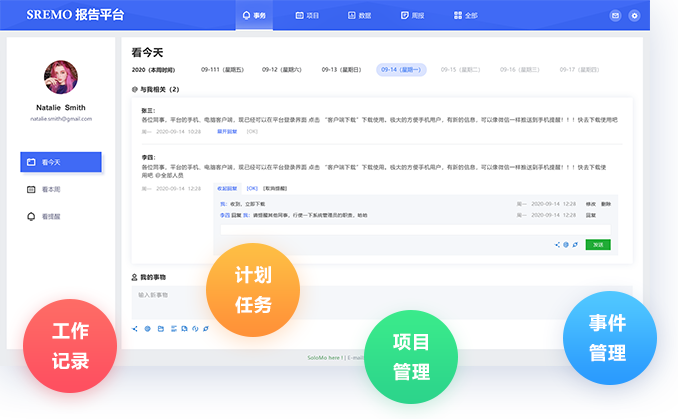Image resolution: width=678 pixels, height=419 pixels.
Task: Click the last toolbar icon under 我的事物 input
Action: click(206, 329)
